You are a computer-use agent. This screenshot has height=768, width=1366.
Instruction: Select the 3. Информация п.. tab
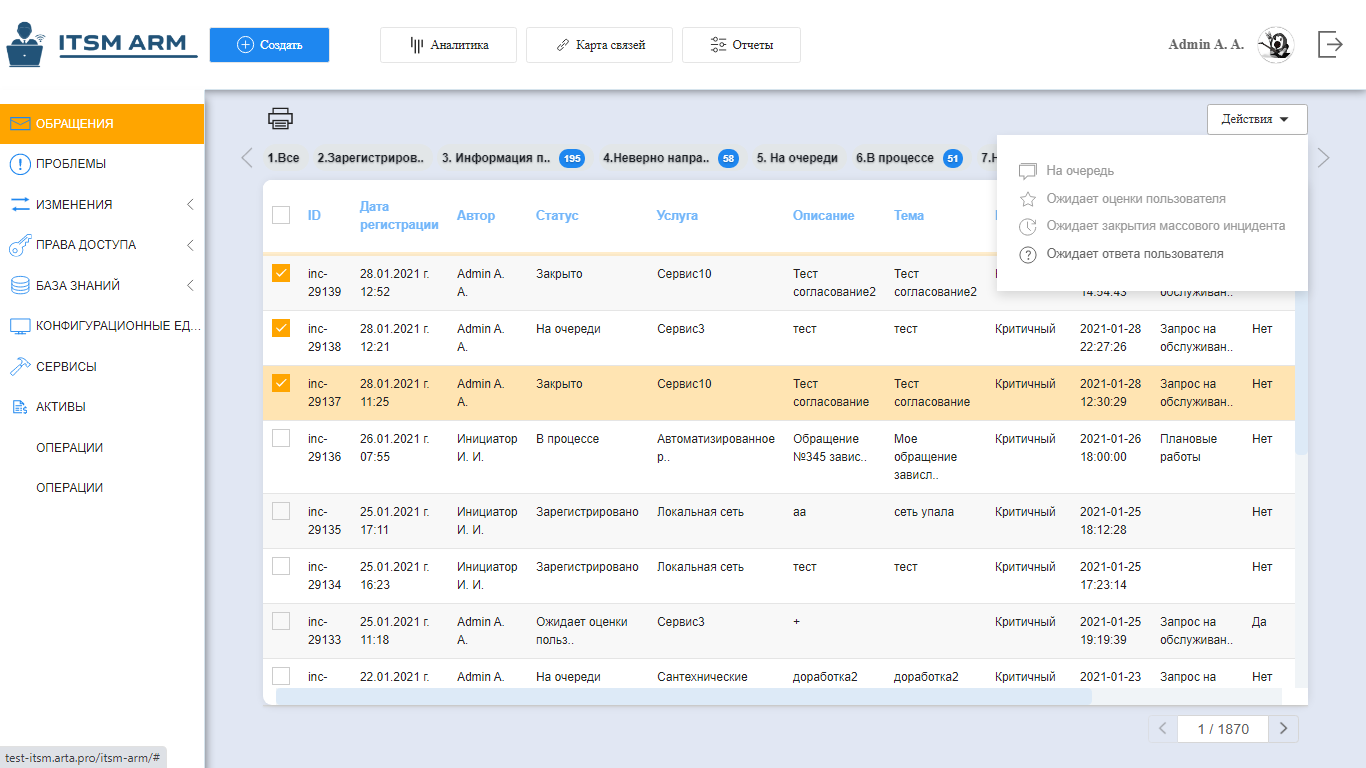pyautogui.click(x=512, y=158)
